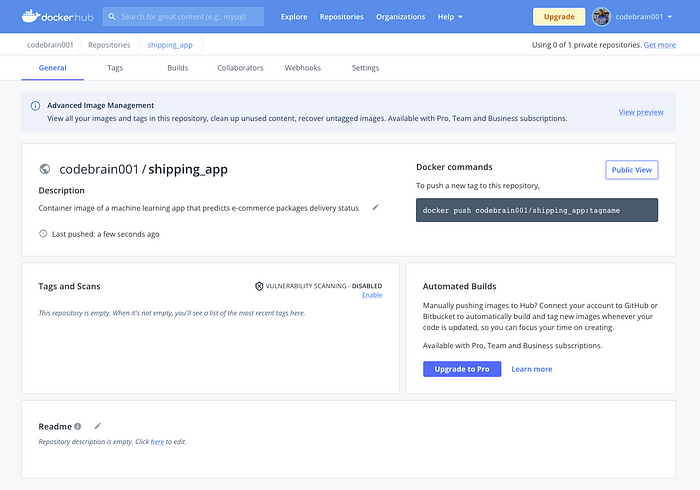
Task: Switch to the General tab
Action: tap(53, 68)
